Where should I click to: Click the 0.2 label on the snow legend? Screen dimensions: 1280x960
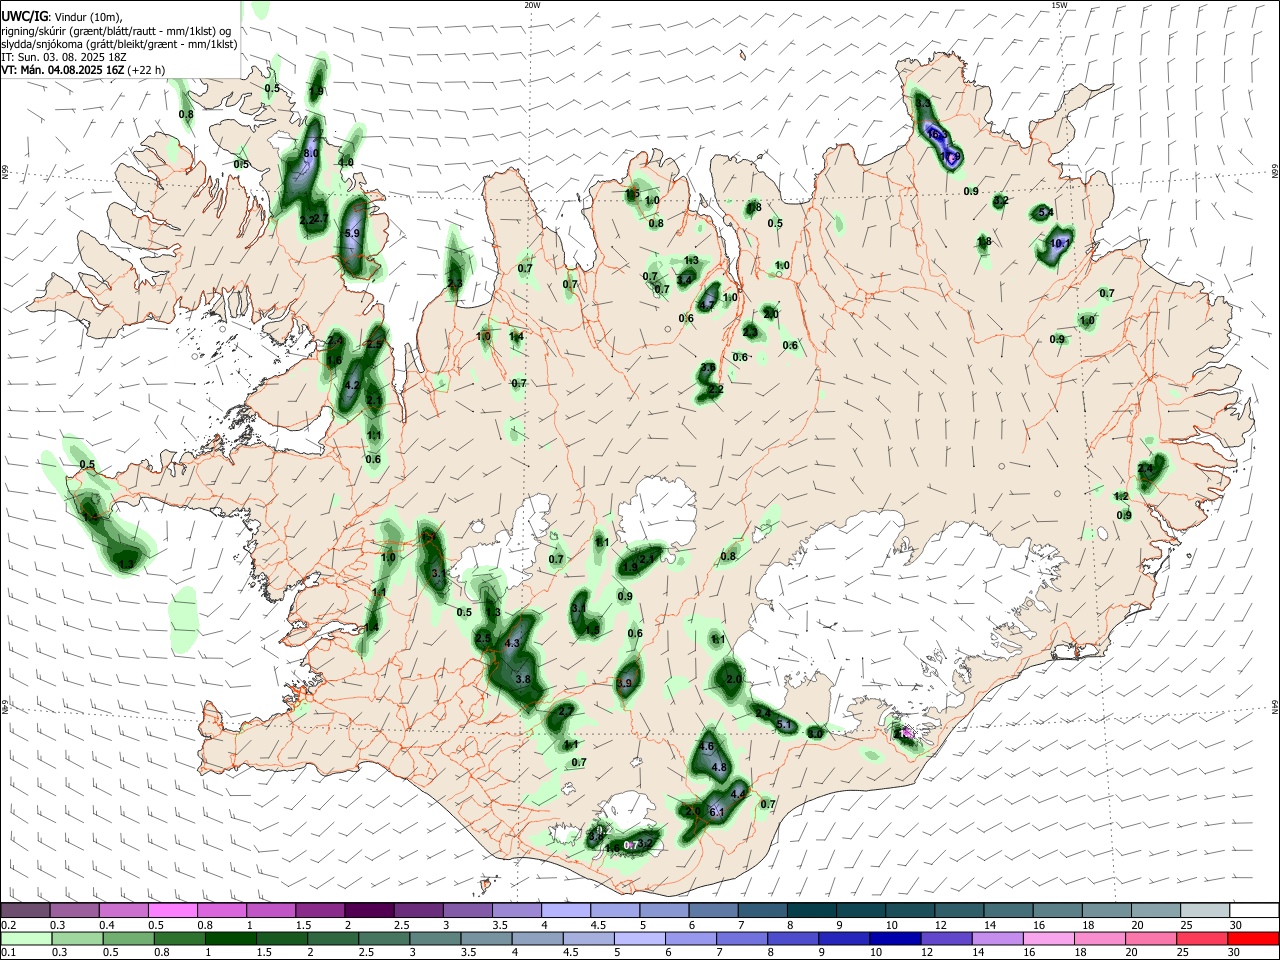[8, 925]
